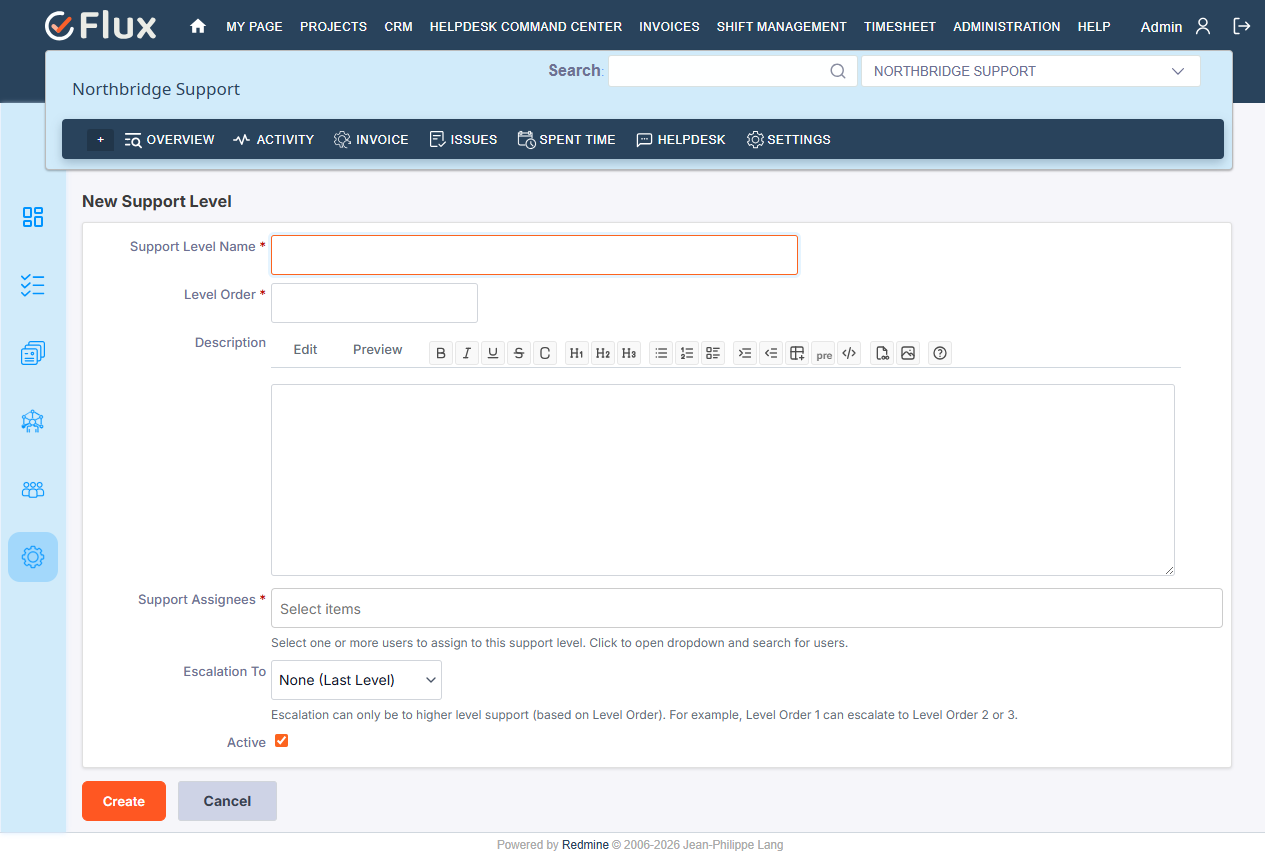
Task: Click the Admin username link
Action: tap(1161, 27)
